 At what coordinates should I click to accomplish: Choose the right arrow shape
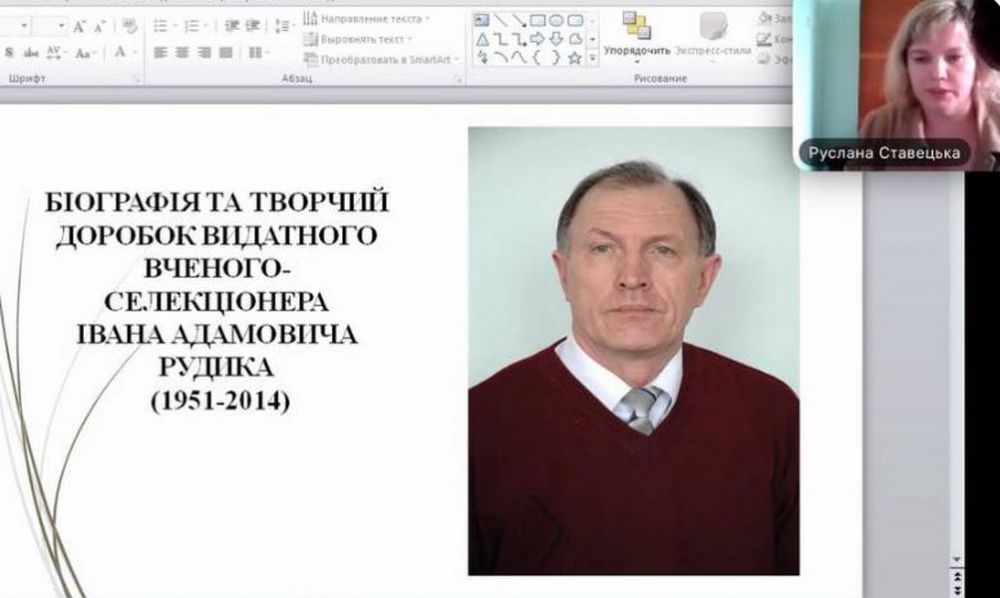pos(537,39)
